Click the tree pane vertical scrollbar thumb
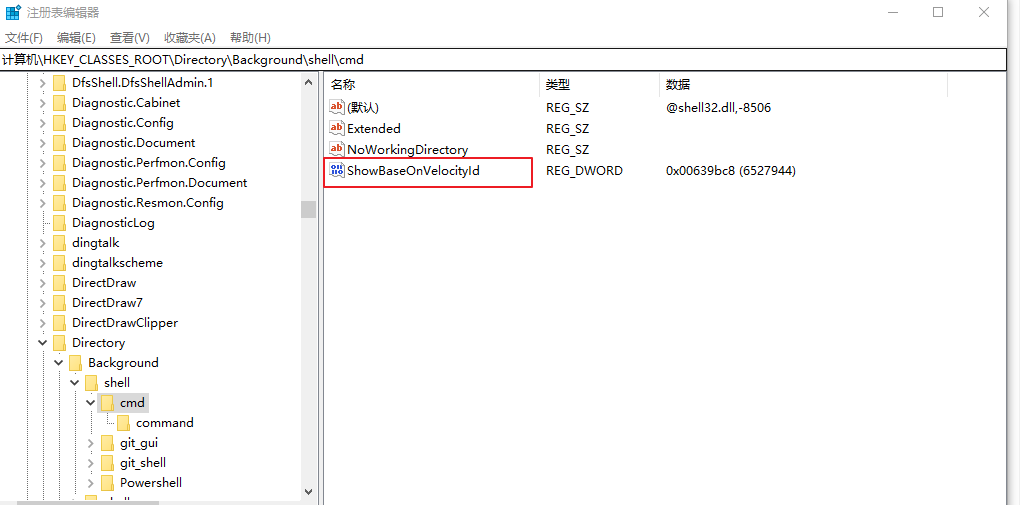Screen dimensions: 1020x505 coord(308,209)
